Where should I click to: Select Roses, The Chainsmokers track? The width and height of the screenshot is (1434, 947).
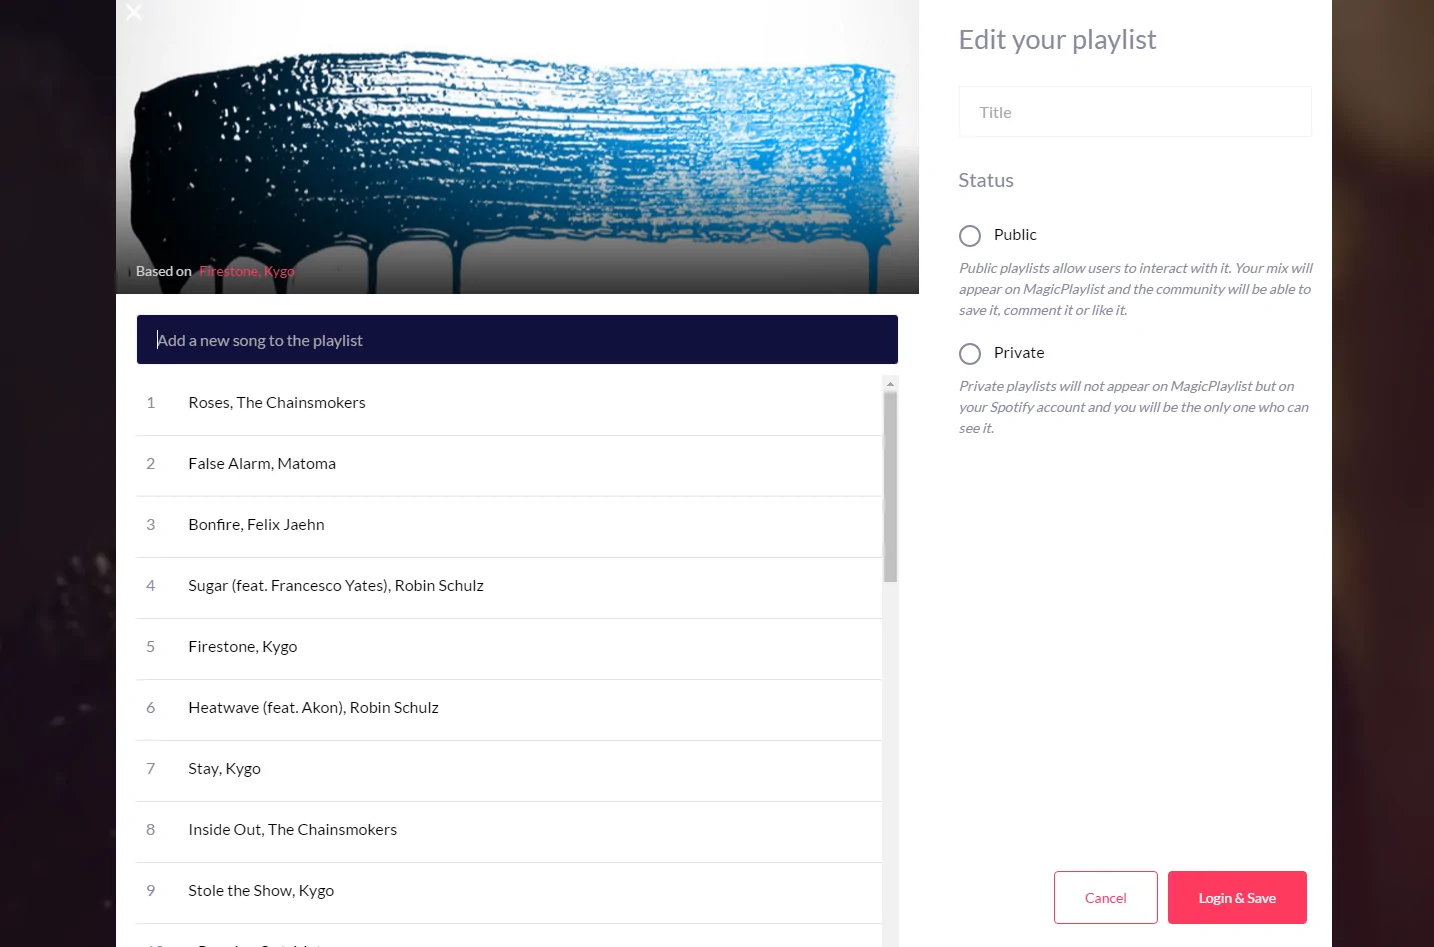(509, 403)
